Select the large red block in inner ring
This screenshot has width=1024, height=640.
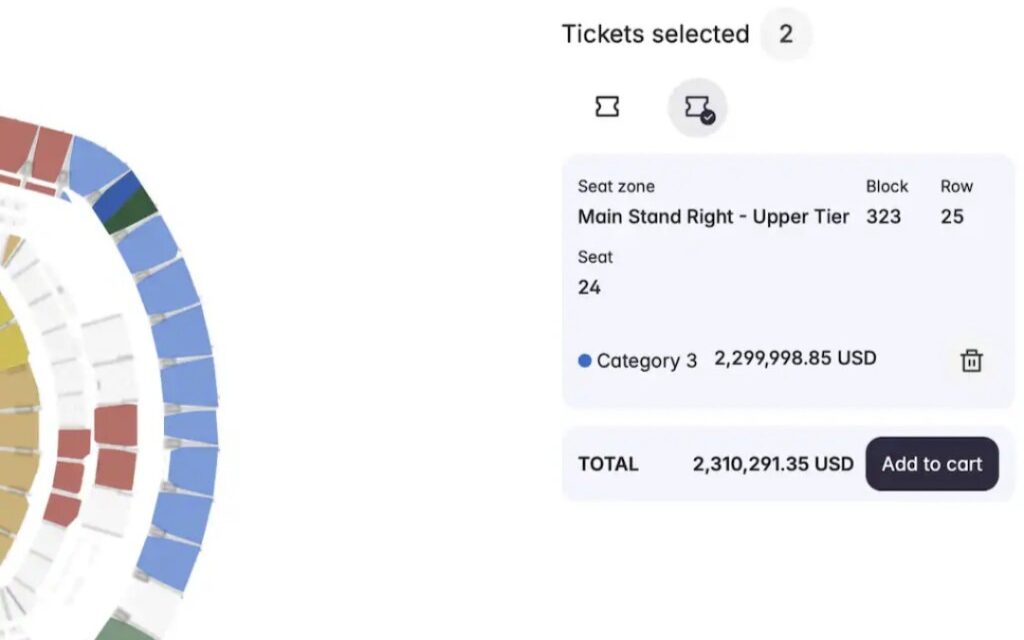click(116, 425)
